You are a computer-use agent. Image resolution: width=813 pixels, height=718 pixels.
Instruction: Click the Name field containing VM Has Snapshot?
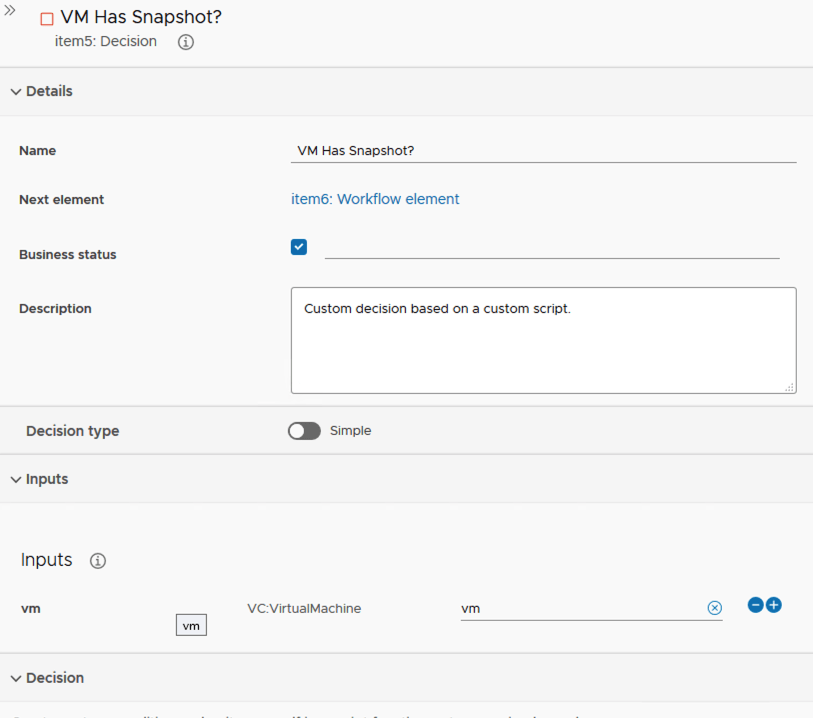click(543, 151)
